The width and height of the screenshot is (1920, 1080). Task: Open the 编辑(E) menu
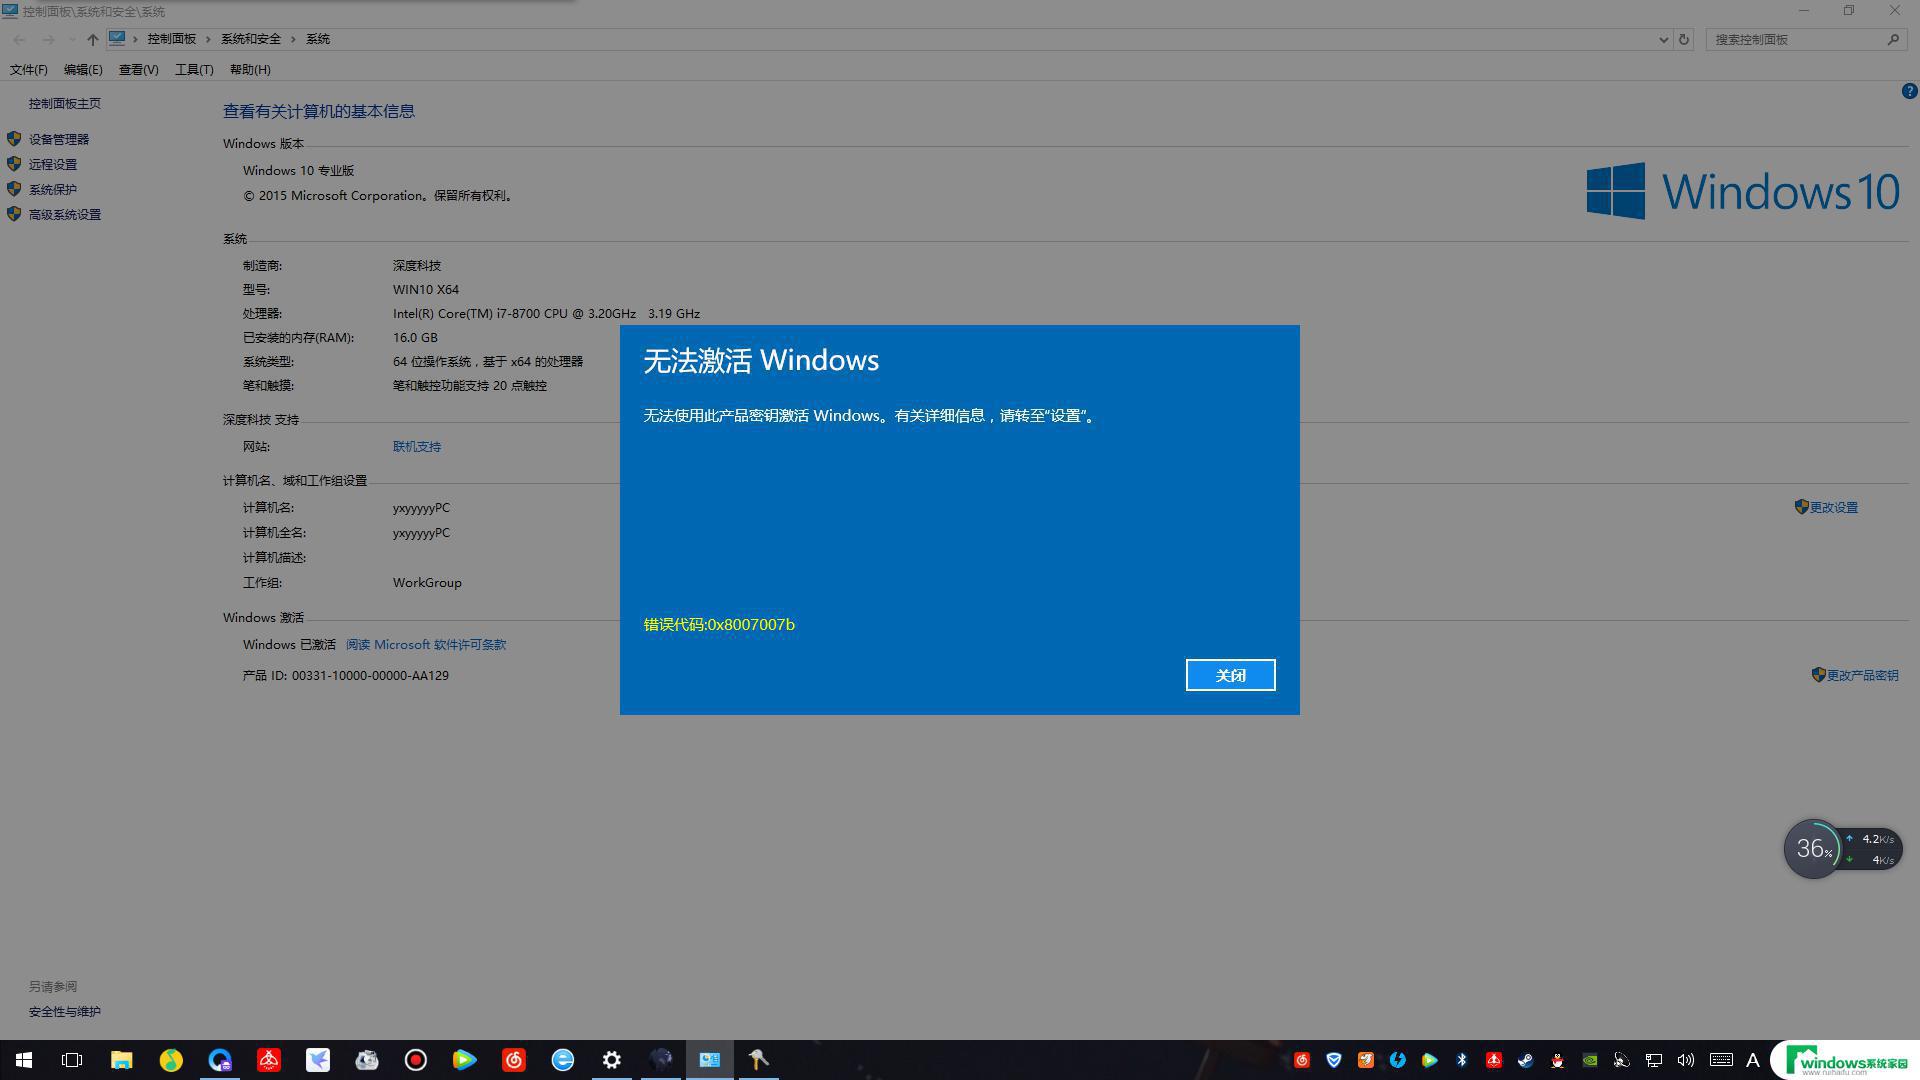tap(83, 70)
